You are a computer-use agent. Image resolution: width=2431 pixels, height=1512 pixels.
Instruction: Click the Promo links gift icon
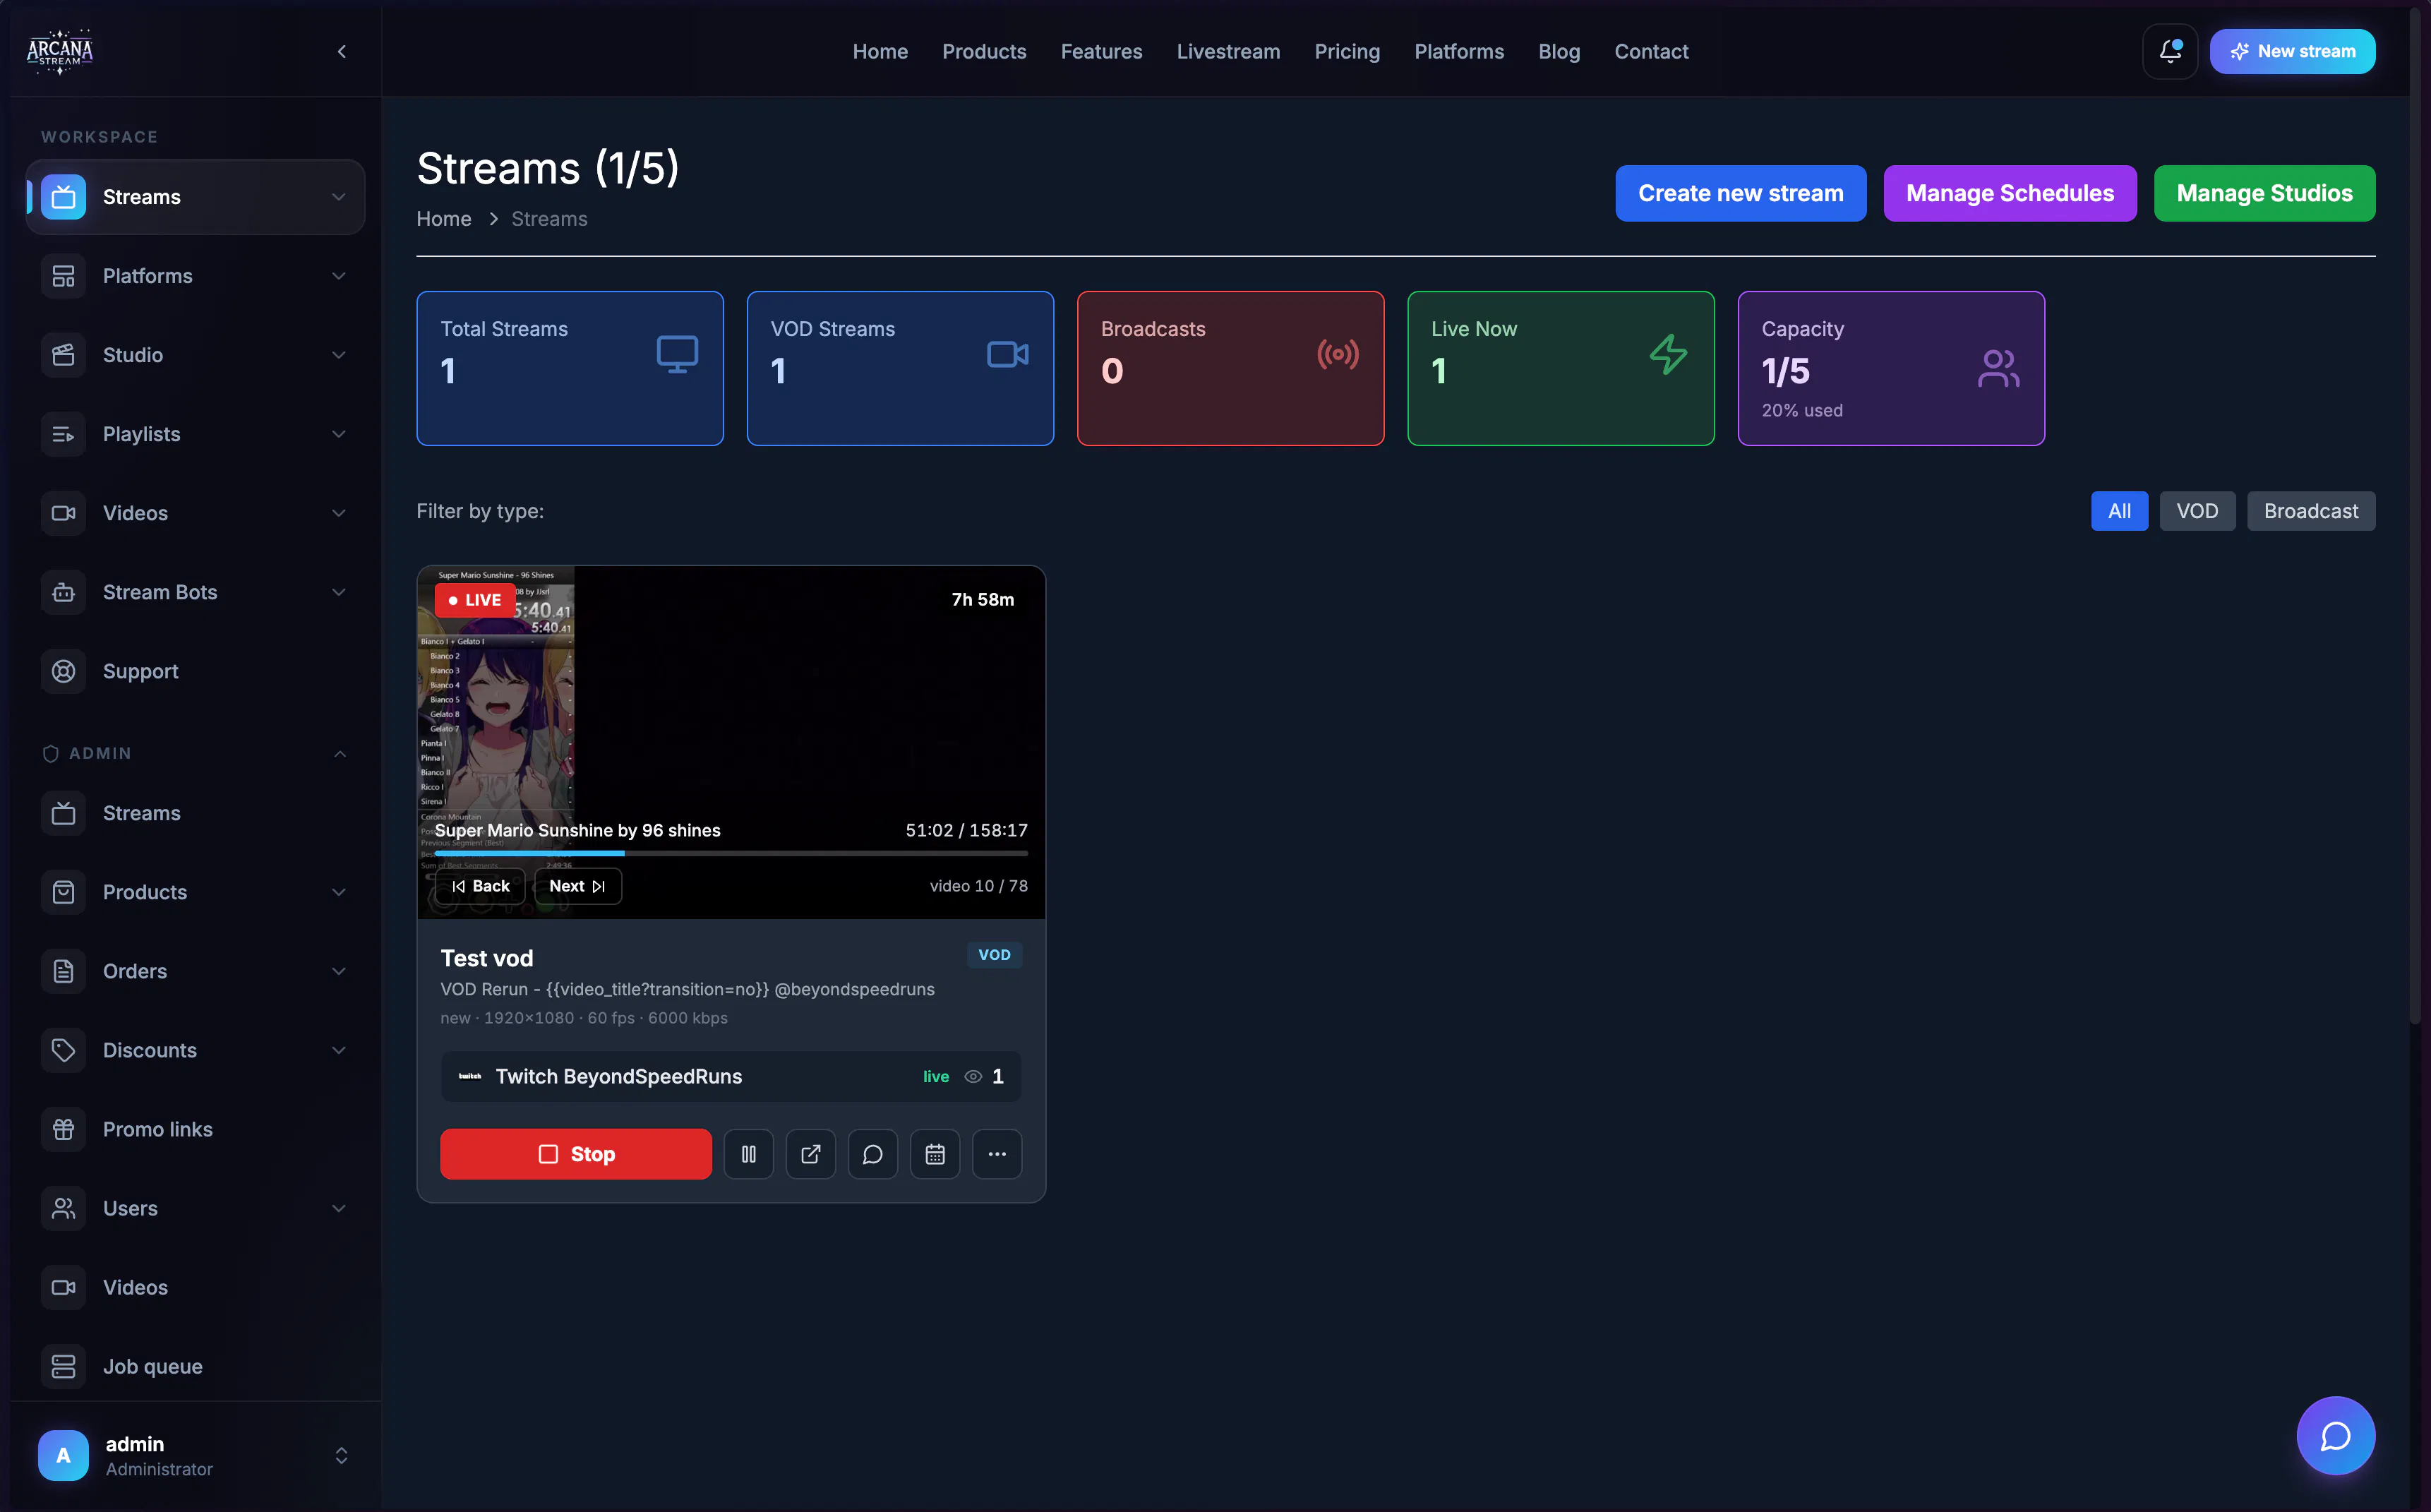tap(63, 1129)
